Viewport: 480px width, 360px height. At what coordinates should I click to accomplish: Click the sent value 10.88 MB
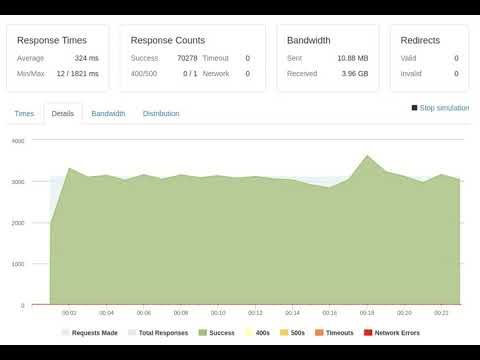(x=353, y=58)
